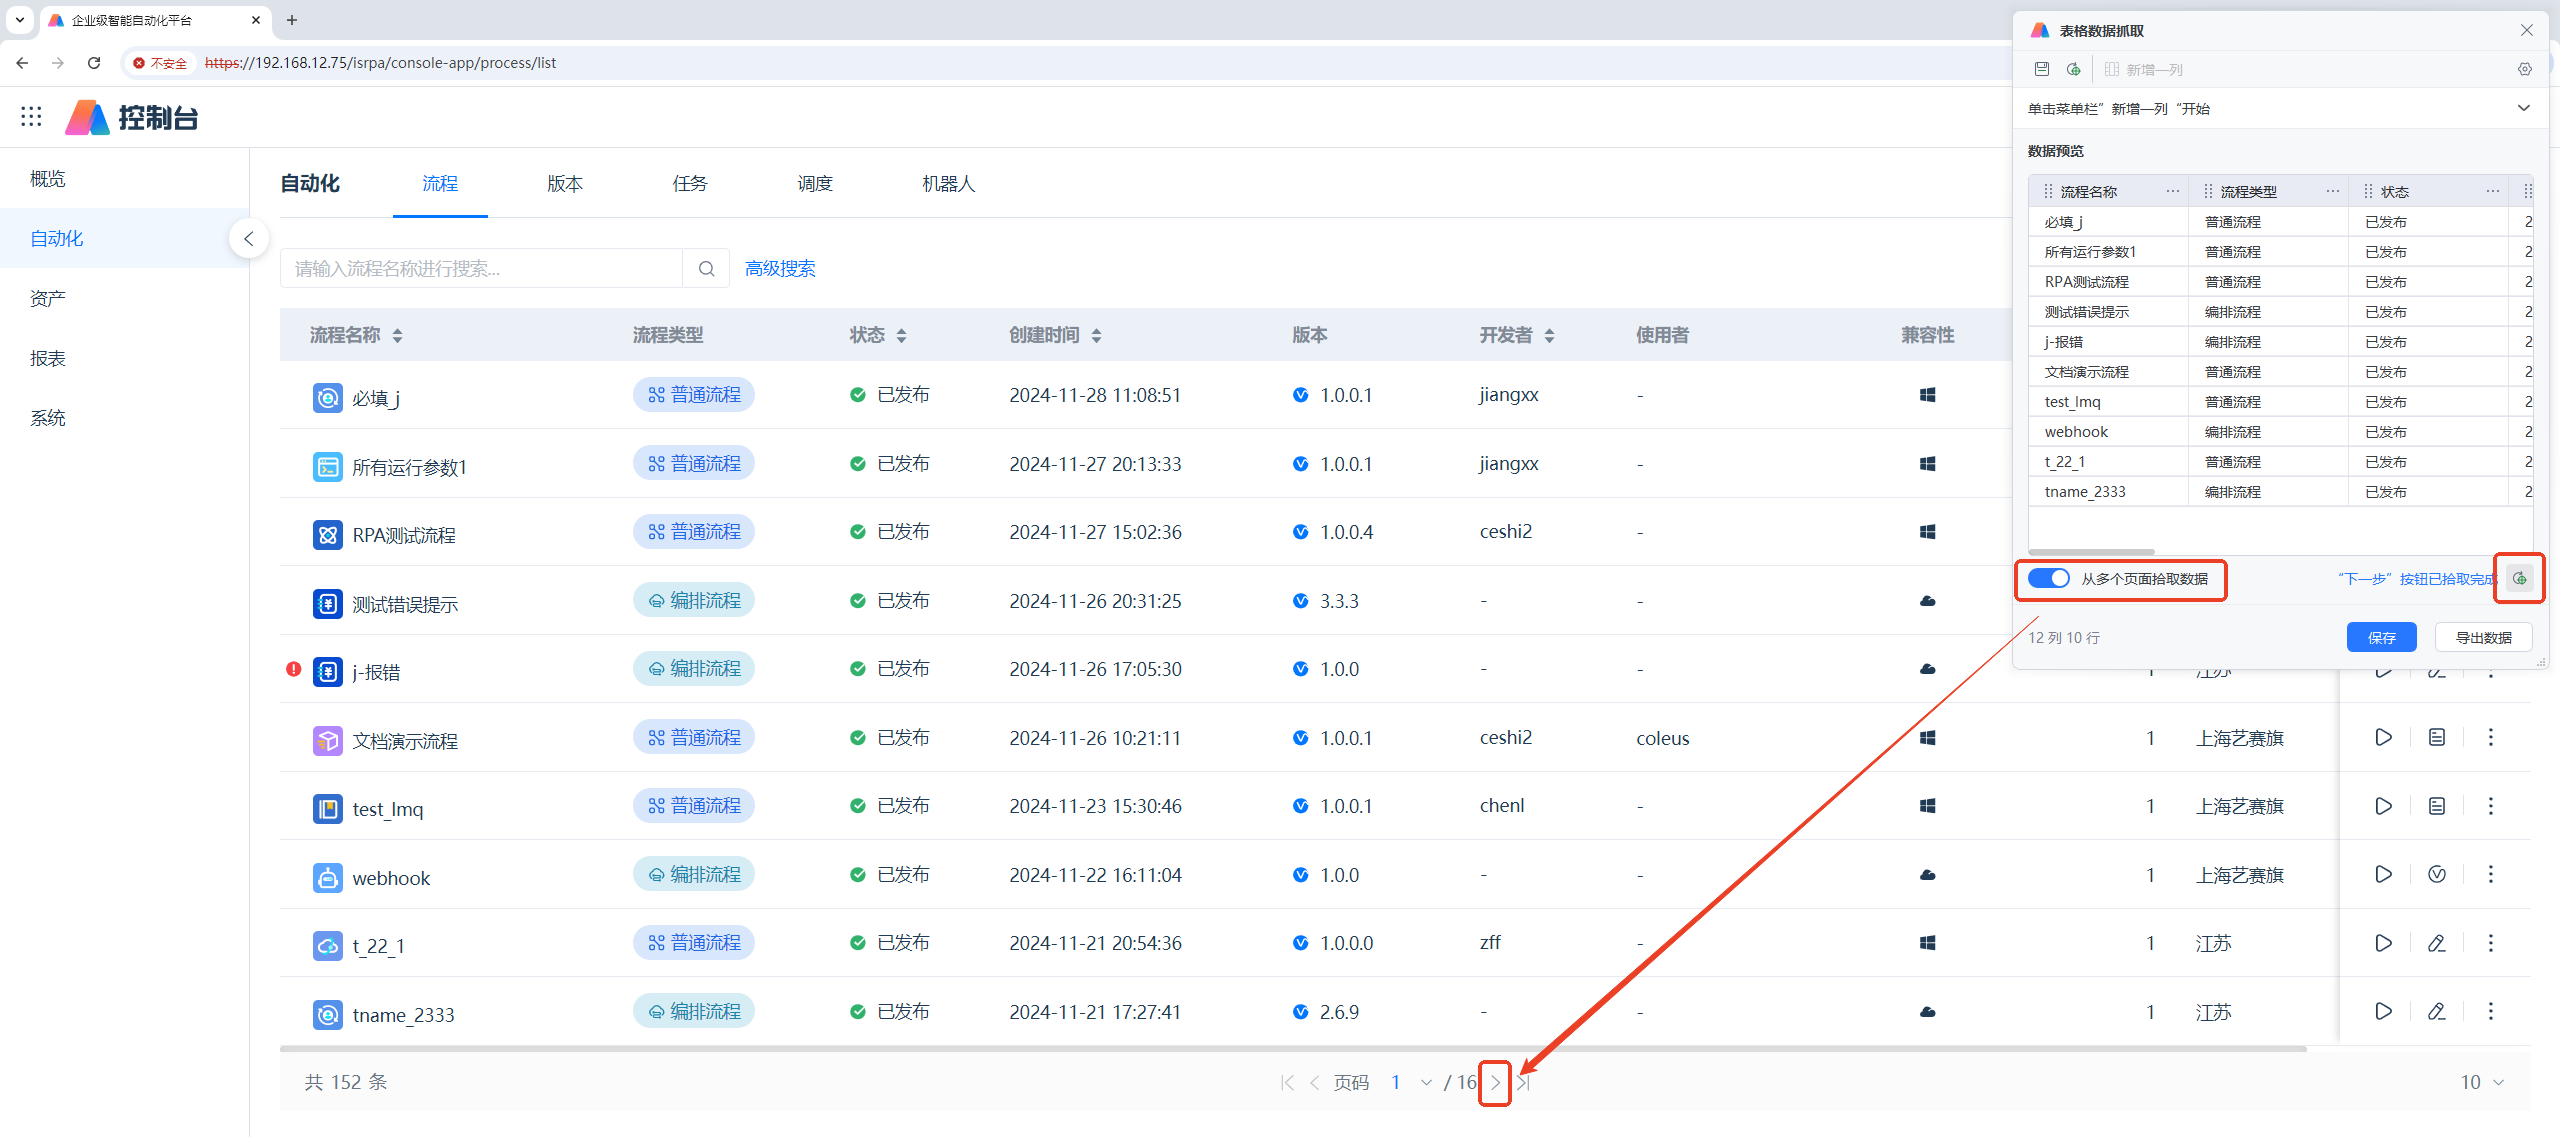2560x1137 pixels.
Task: Click the main table horizontal scrollbar
Action: pyautogui.click(x=1293, y=1049)
